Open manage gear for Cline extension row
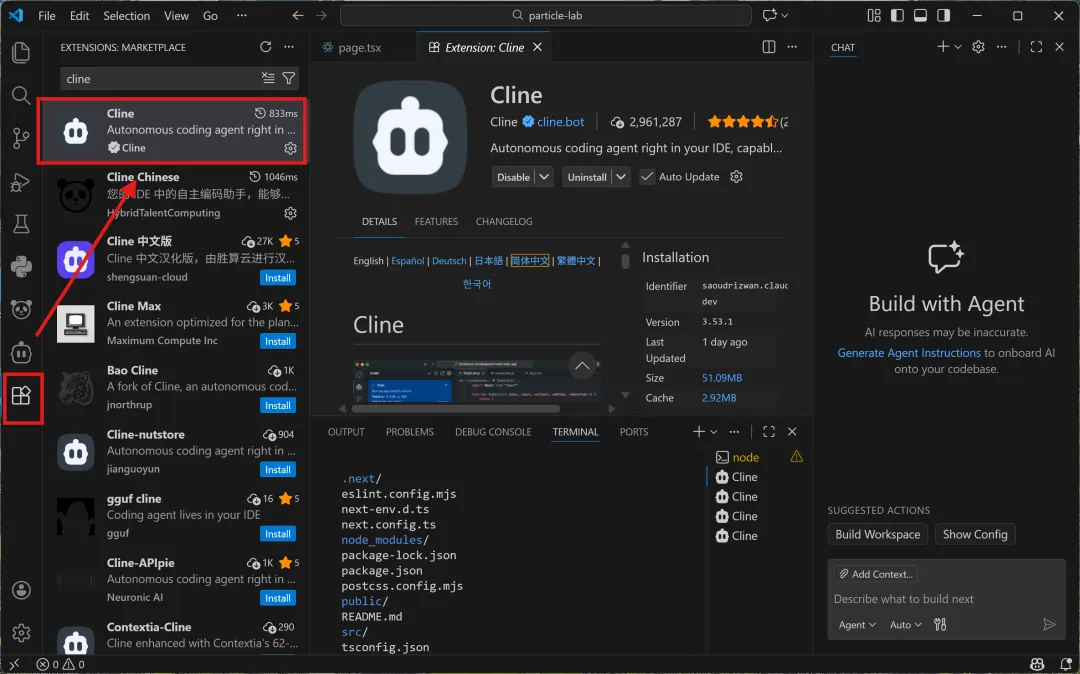 pyautogui.click(x=291, y=148)
